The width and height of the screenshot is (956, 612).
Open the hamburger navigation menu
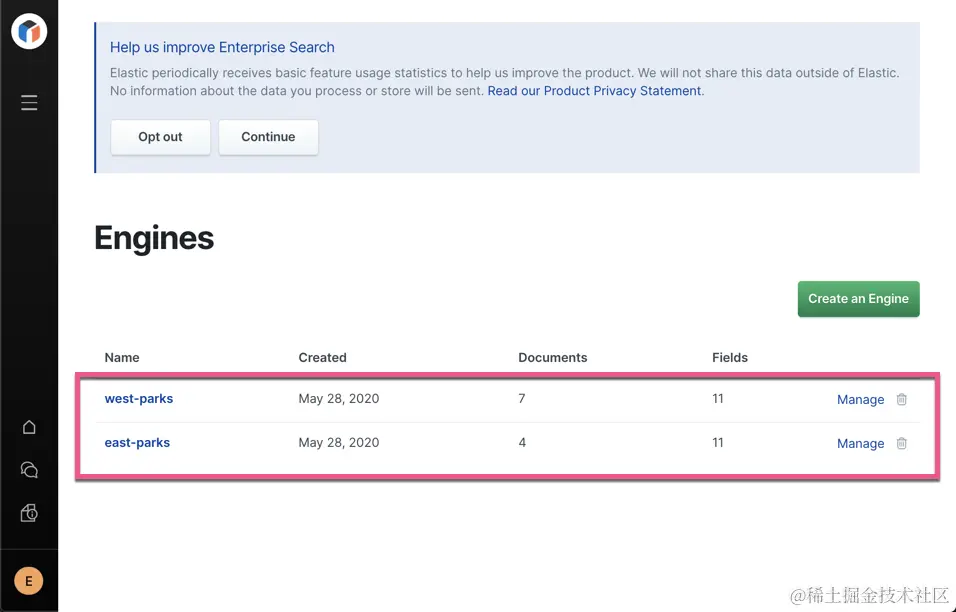(x=29, y=102)
